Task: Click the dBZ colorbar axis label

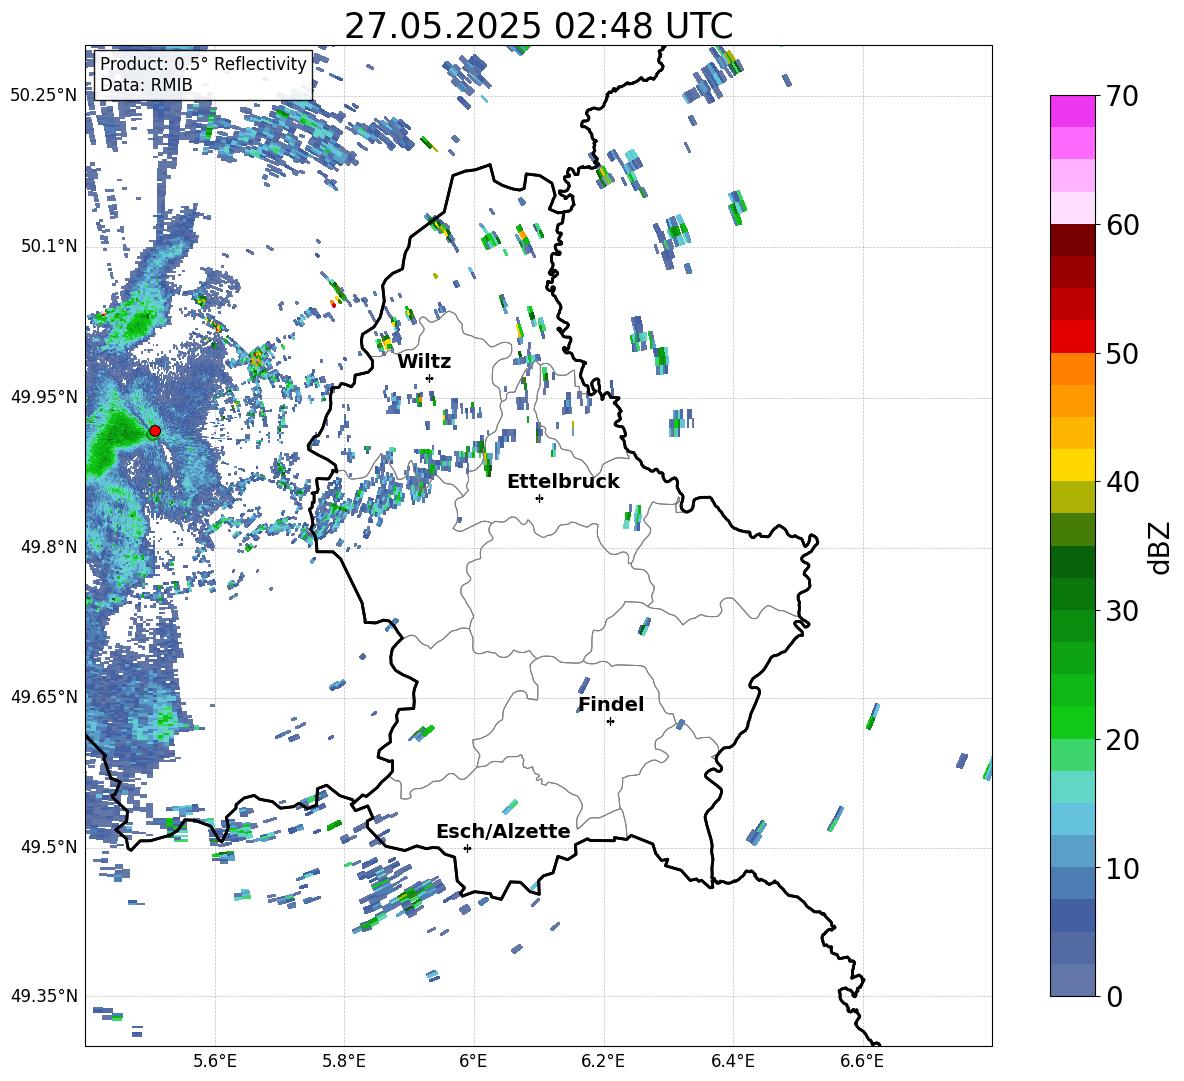Action: coord(1159,547)
